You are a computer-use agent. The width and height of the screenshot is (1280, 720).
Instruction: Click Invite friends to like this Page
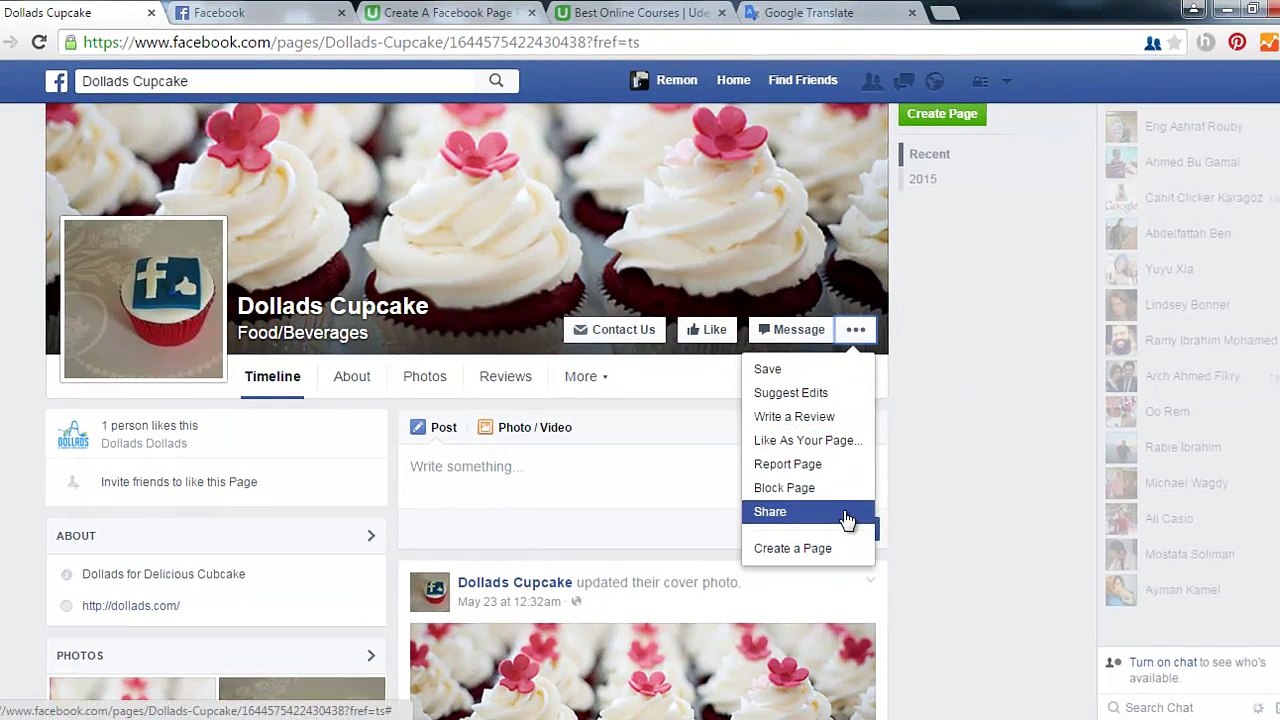pos(179,482)
